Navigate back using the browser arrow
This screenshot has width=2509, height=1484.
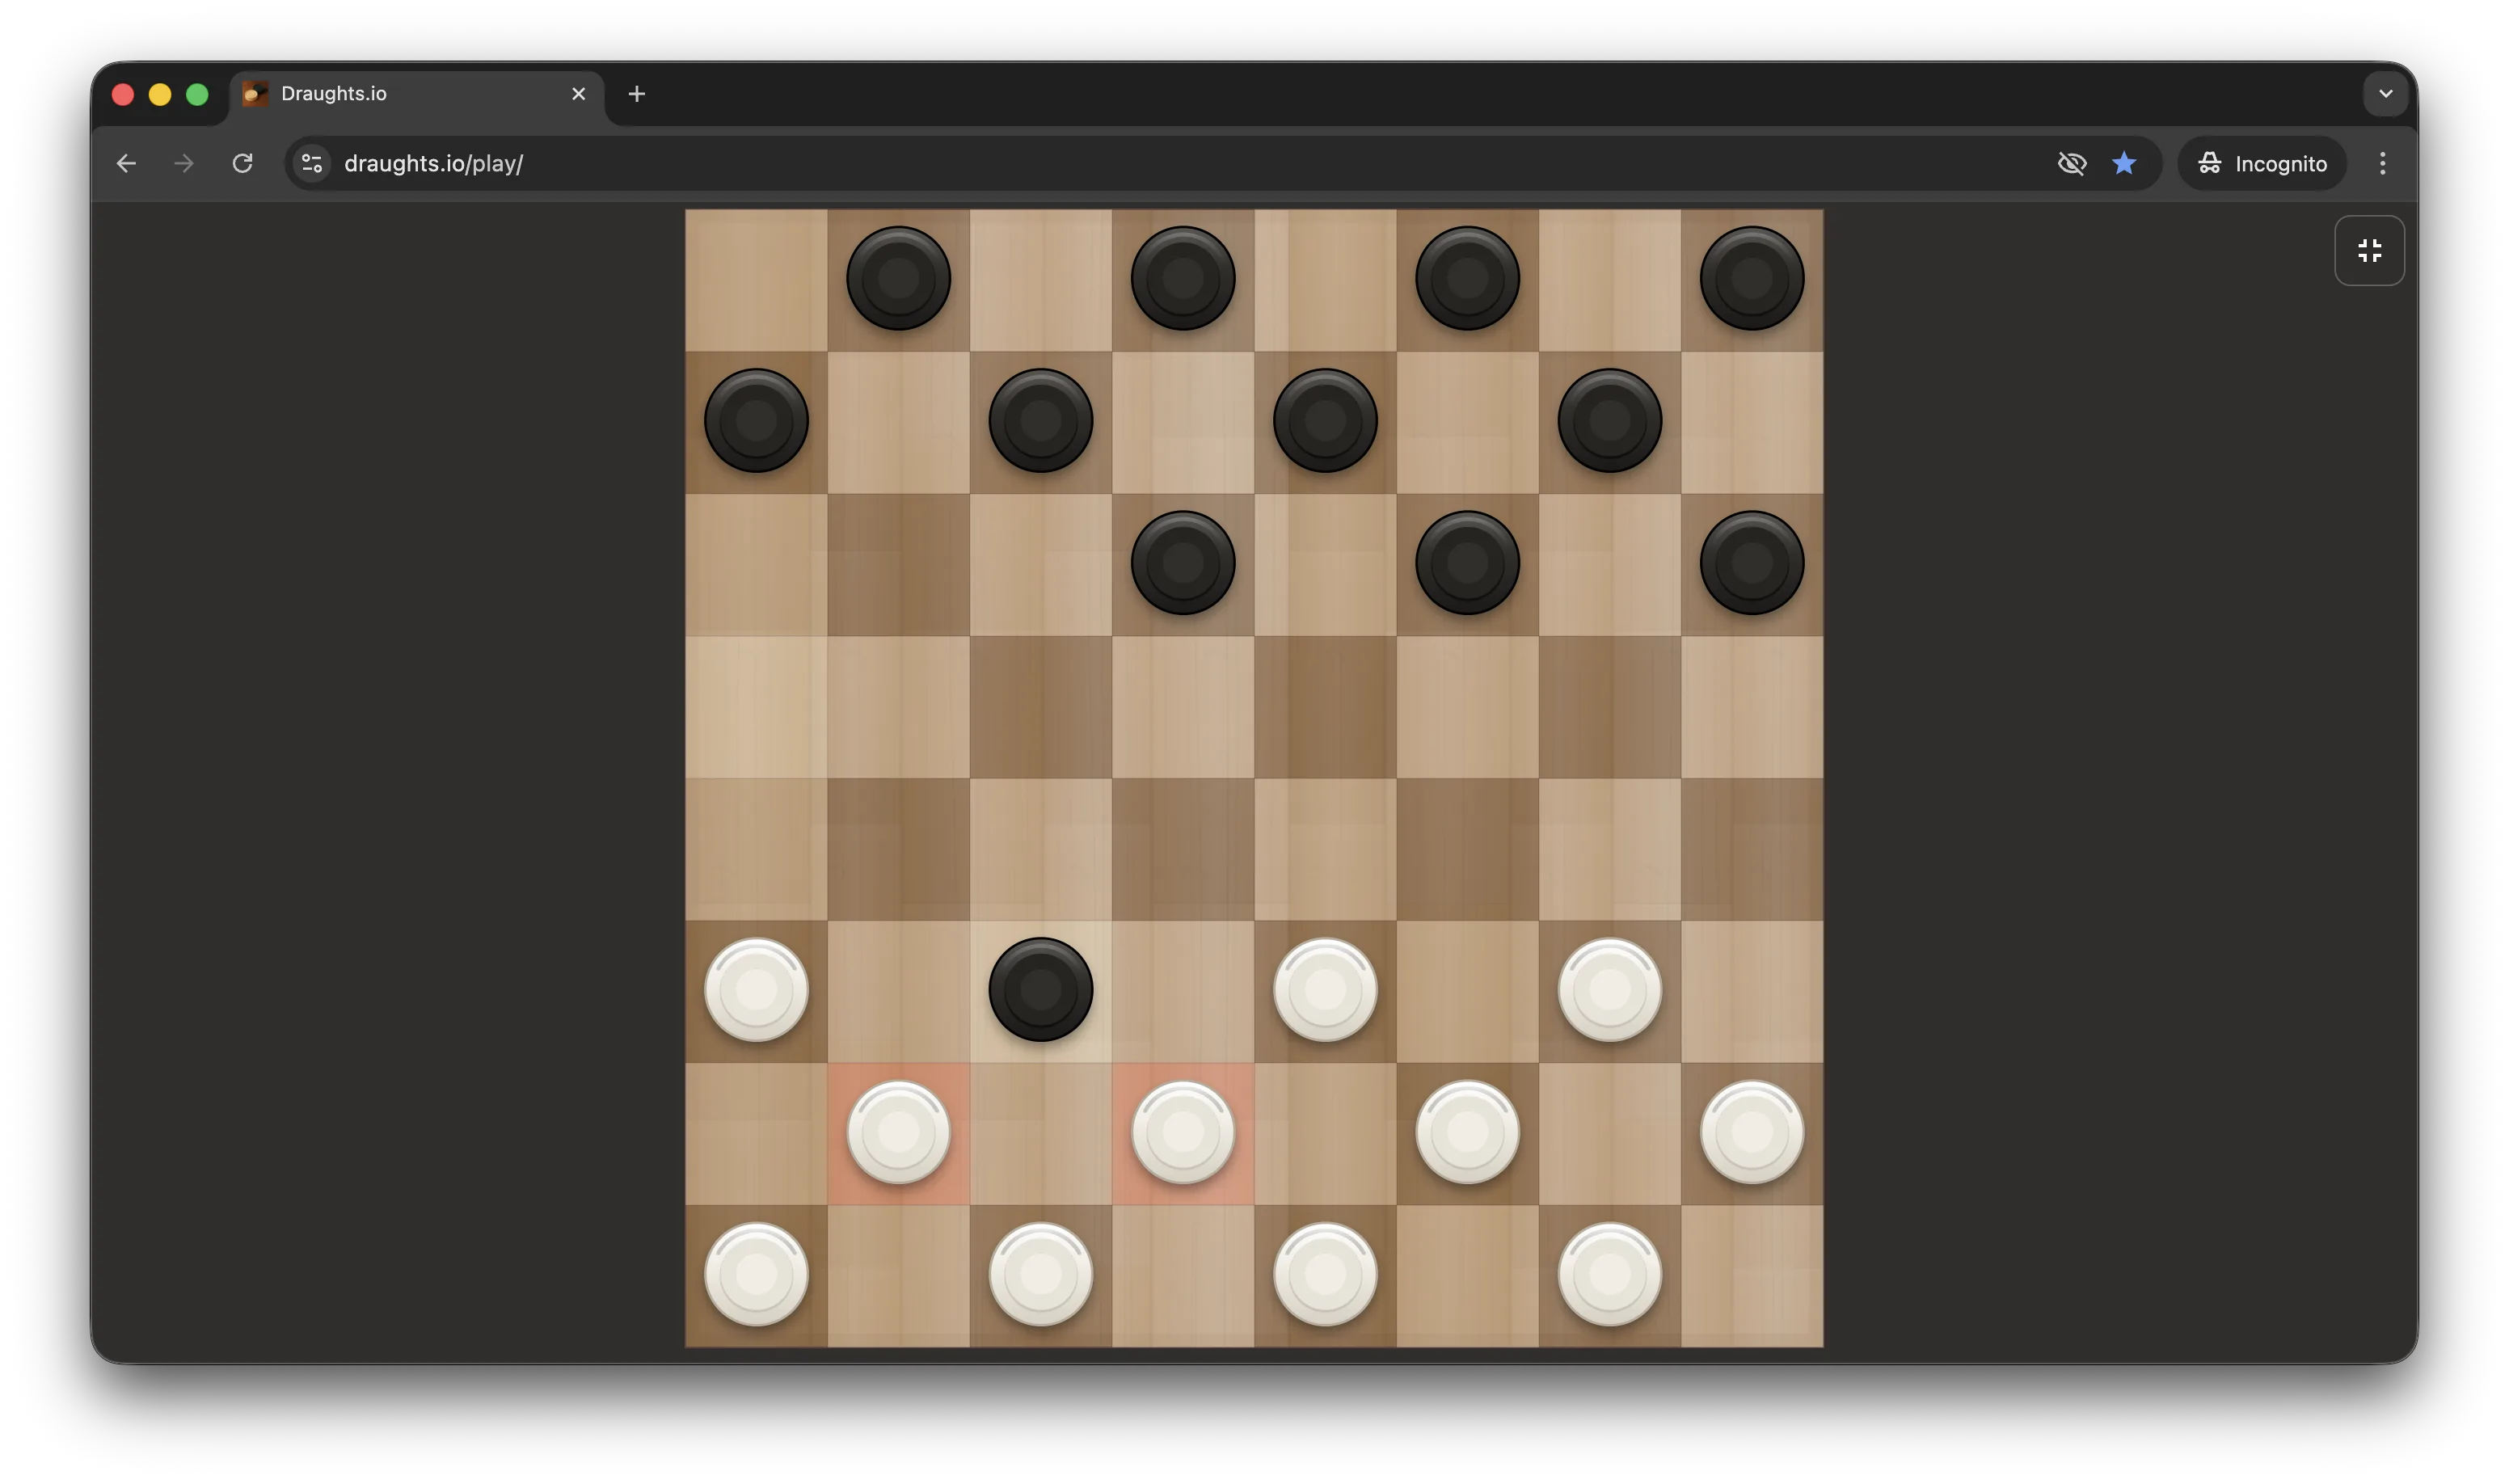(x=125, y=163)
